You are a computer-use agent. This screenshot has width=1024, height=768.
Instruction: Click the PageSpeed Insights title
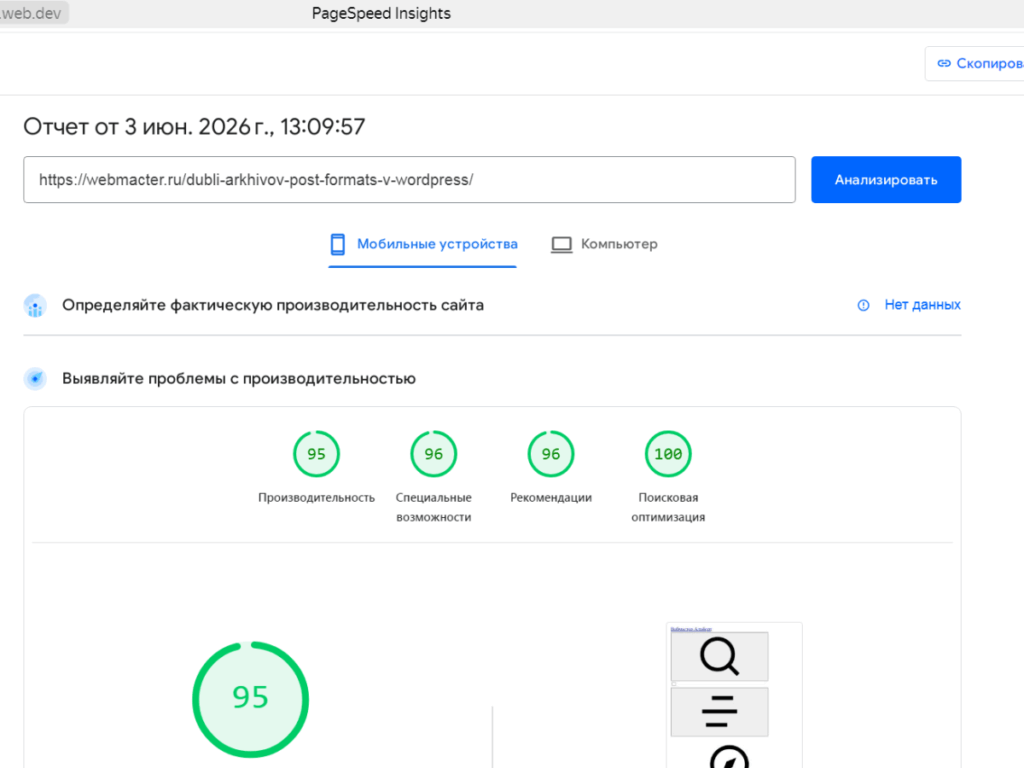[381, 13]
